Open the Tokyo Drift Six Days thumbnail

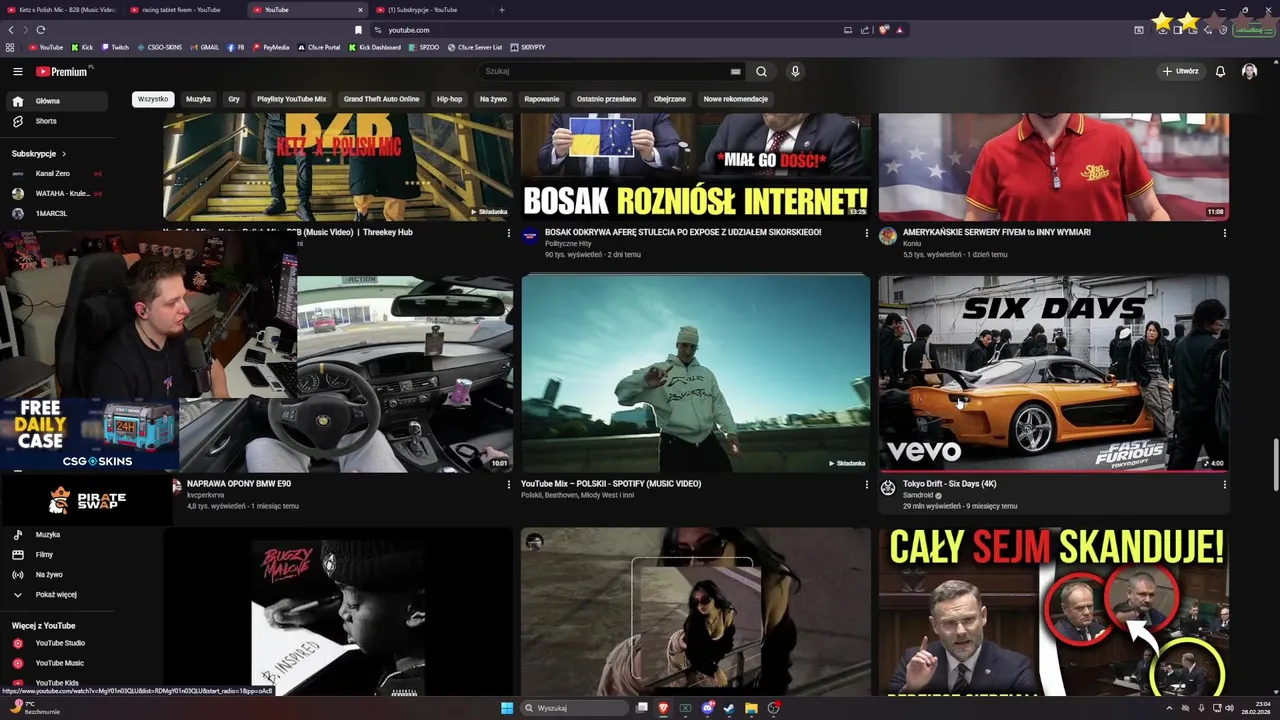1053,373
